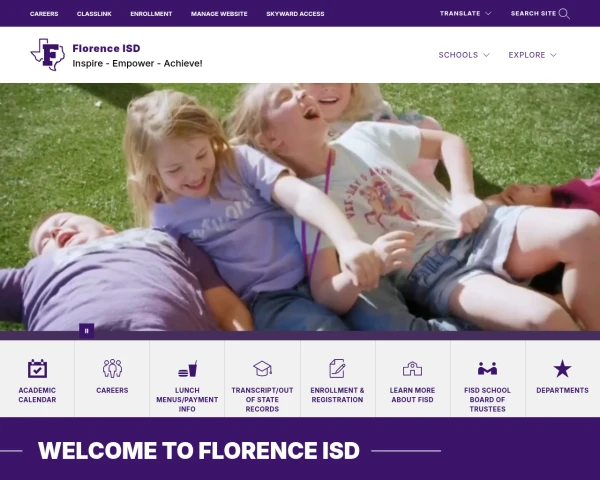Screen dimensions: 600x480
Task: Open Transcript/Out of State Records label
Action: tap(262, 400)
